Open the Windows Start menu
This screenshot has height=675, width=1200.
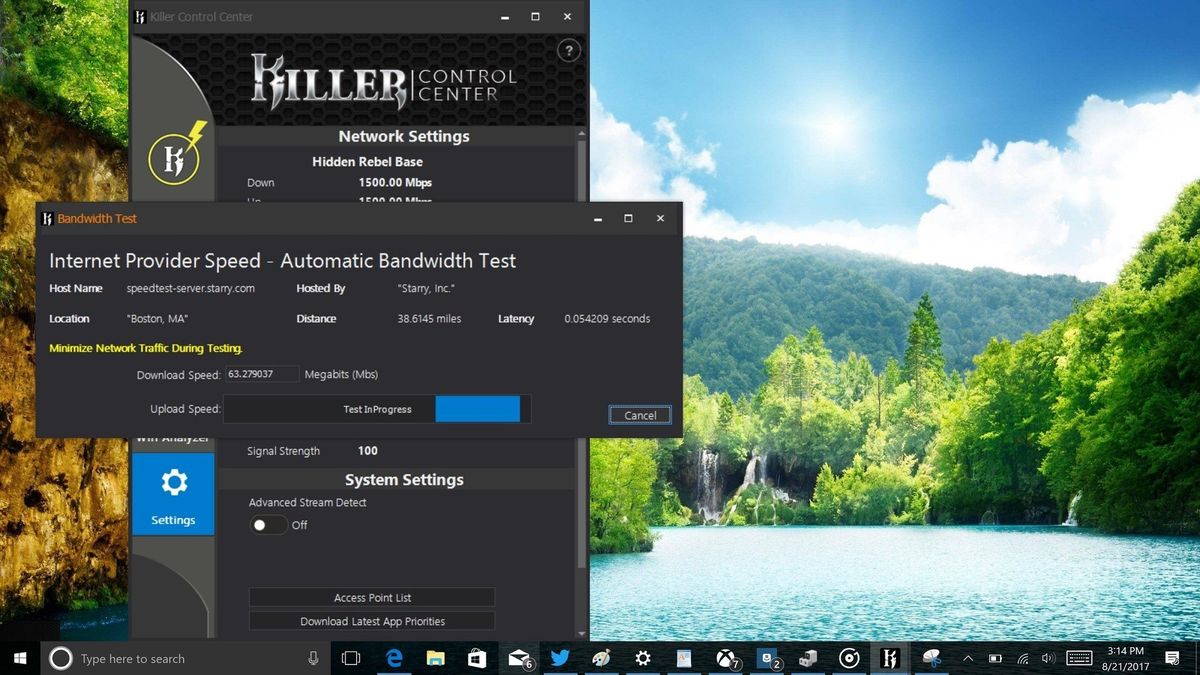coord(20,658)
